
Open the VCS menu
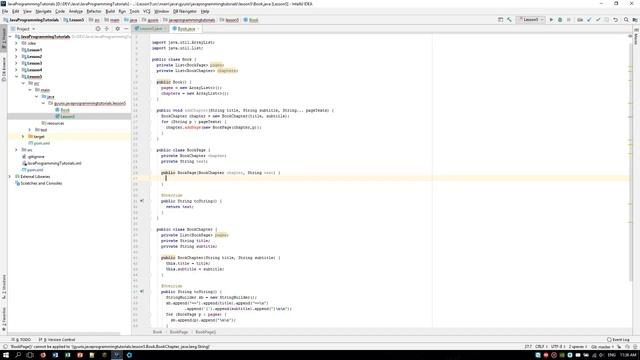pos(147,11)
